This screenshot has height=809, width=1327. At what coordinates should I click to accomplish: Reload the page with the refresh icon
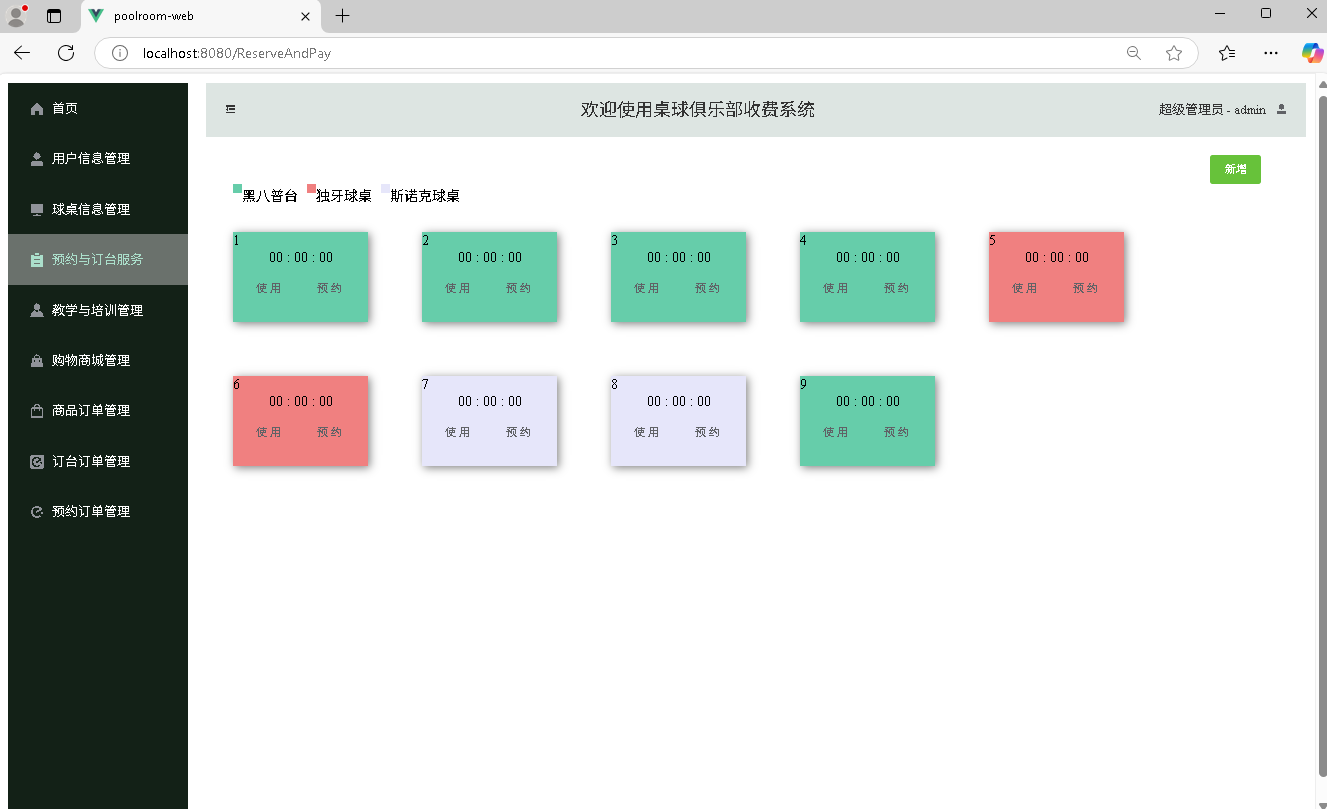(x=66, y=53)
